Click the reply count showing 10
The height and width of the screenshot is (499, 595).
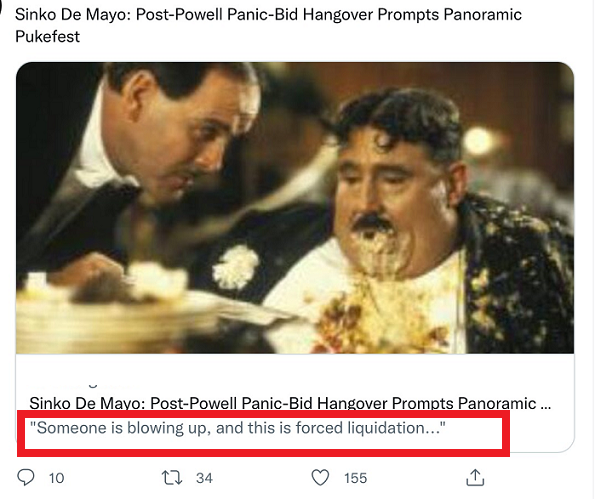coord(57,478)
